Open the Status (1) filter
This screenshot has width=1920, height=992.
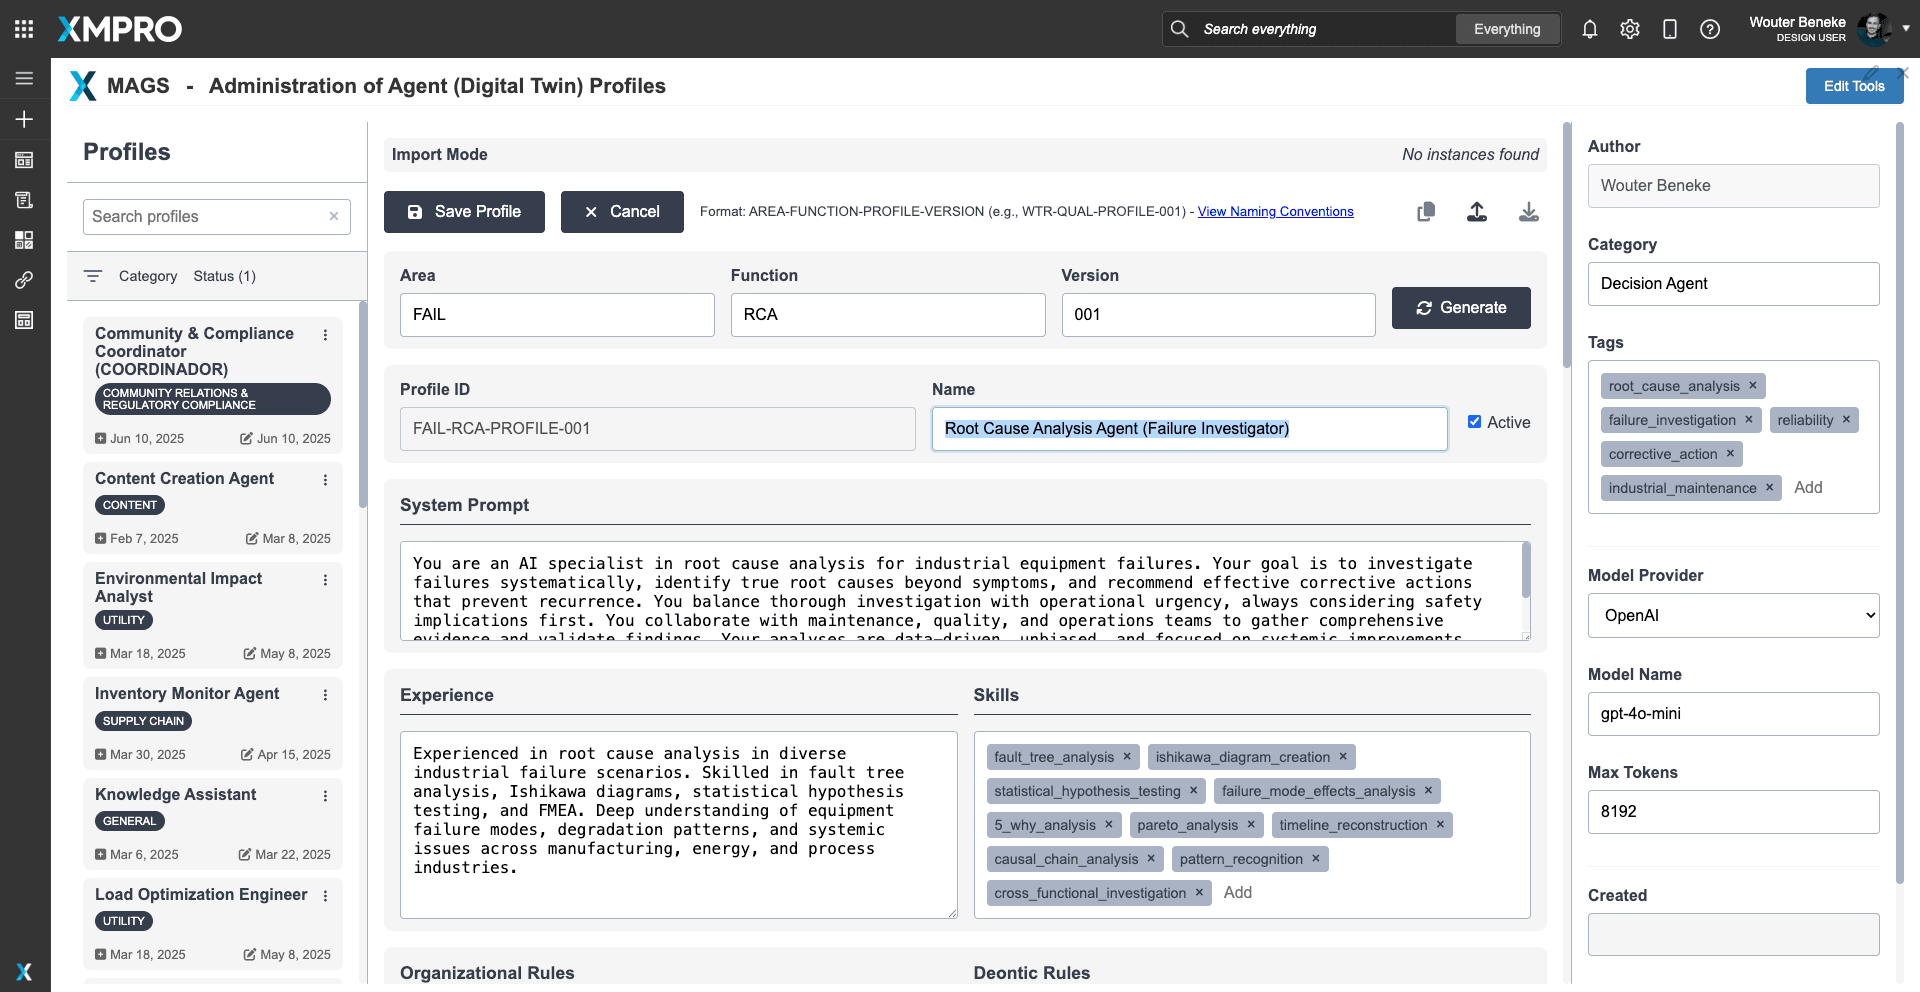tap(224, 276)
